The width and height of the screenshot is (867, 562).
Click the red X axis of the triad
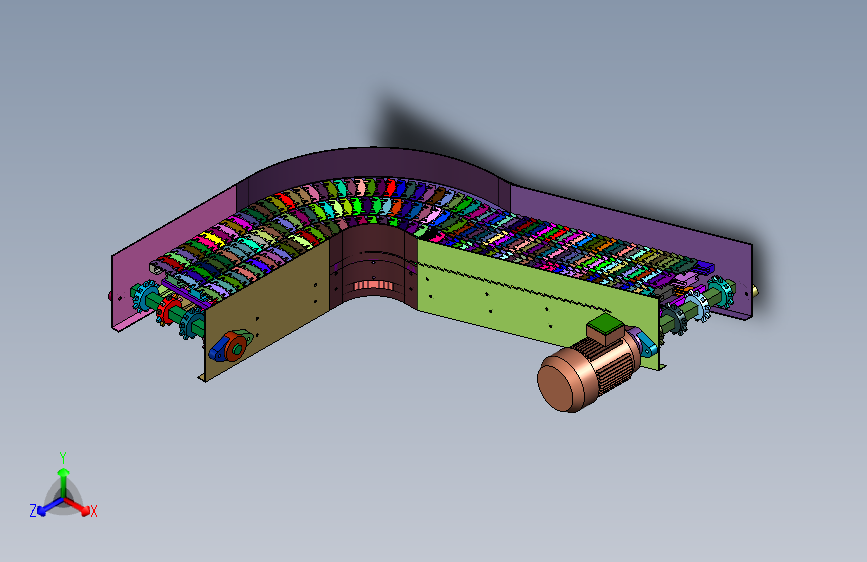click(79, 507)
